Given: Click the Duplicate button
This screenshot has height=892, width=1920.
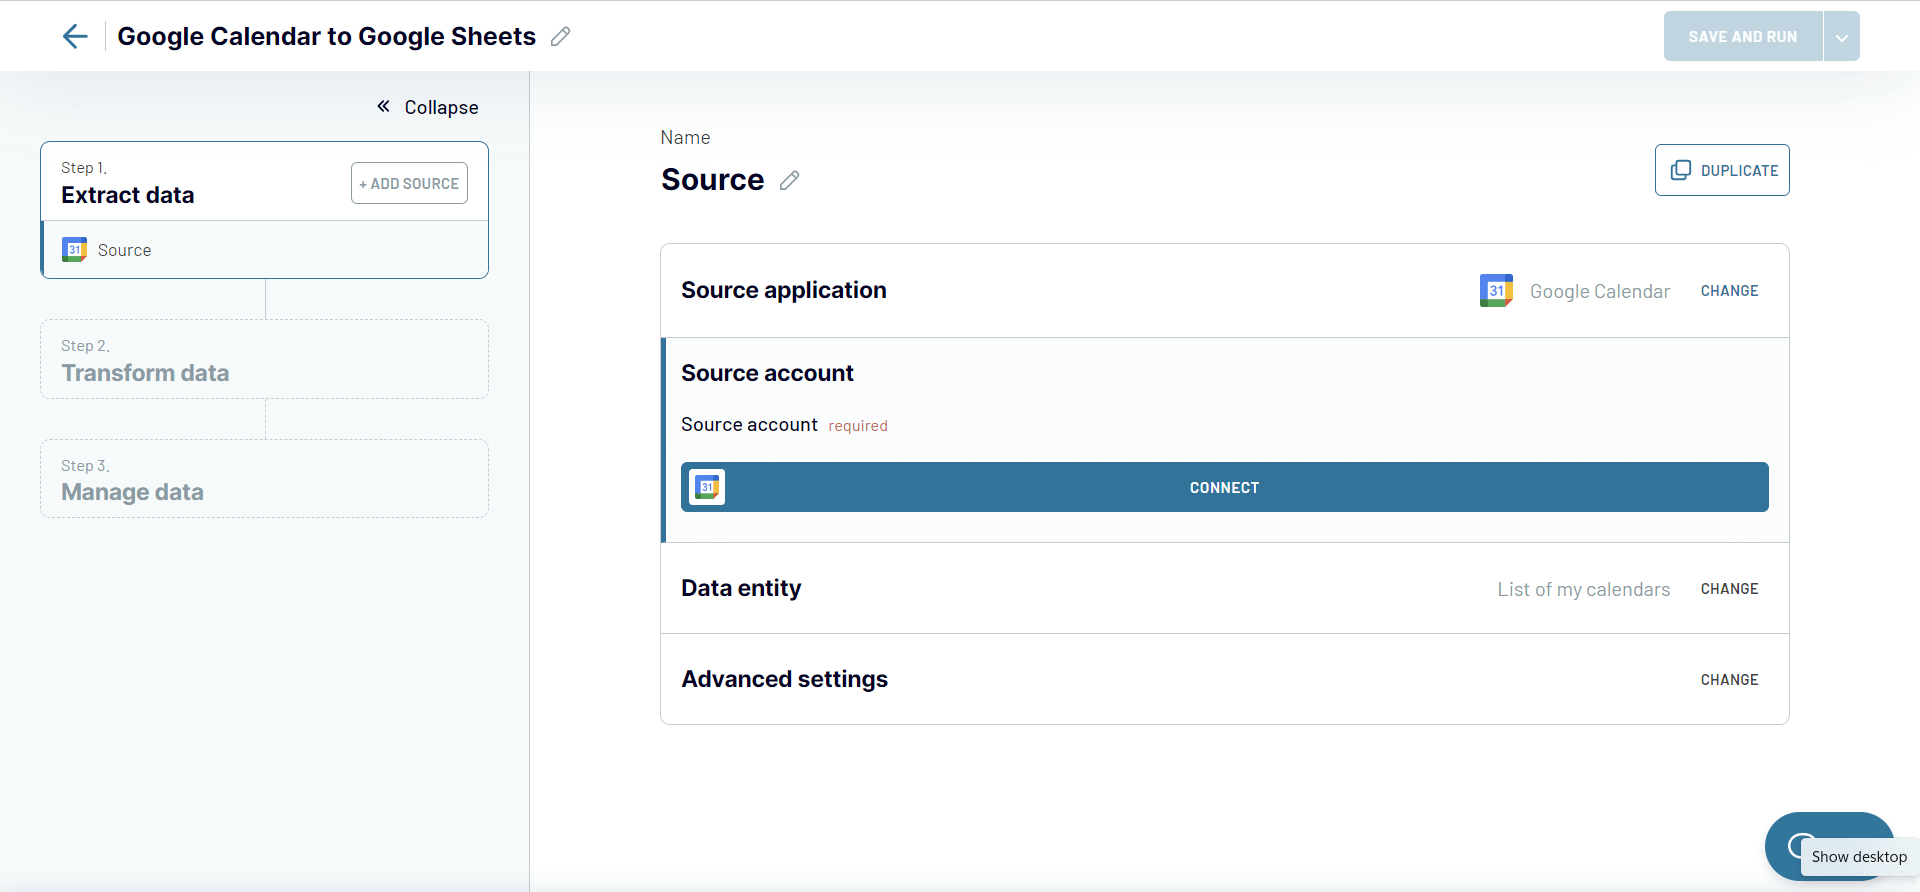Looking at the screenshot, I should [x=1722, y=170].
